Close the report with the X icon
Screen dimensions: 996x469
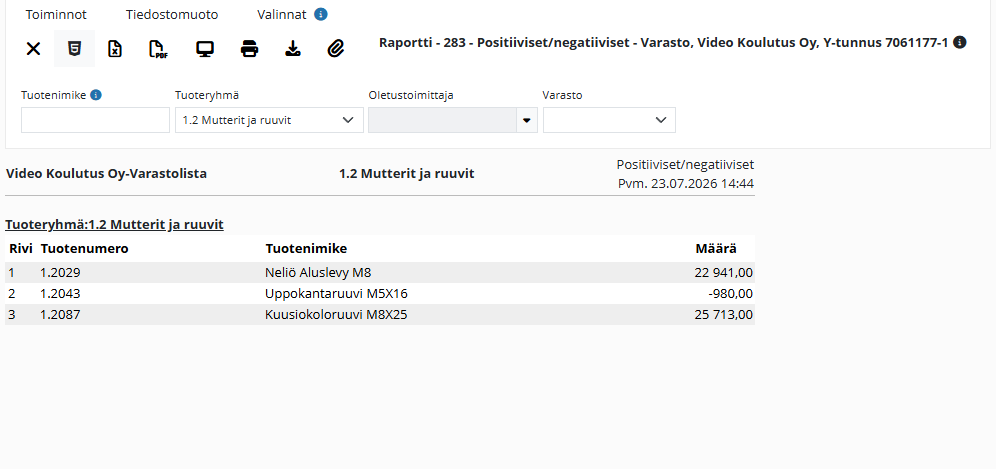pos(33,49)
